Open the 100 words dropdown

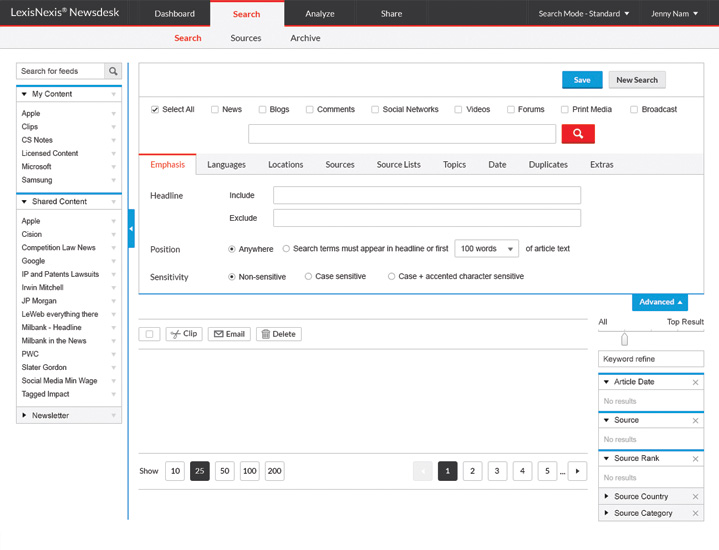pyautogui.click(x=487, y=249)
